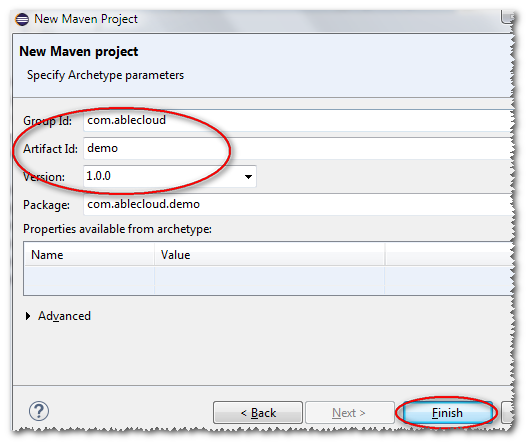Select the empty first row in properties table
Viewport: 532px width, 448px height.
(x=268, y=280)
